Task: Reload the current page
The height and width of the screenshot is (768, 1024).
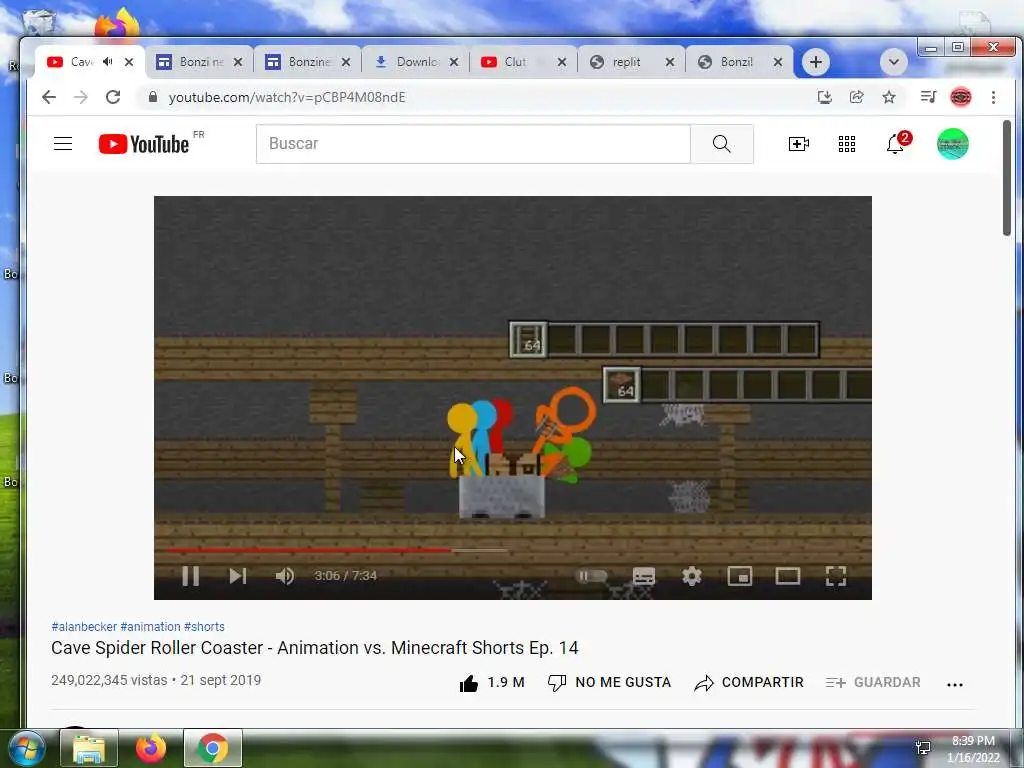Action: click(113, 97)
